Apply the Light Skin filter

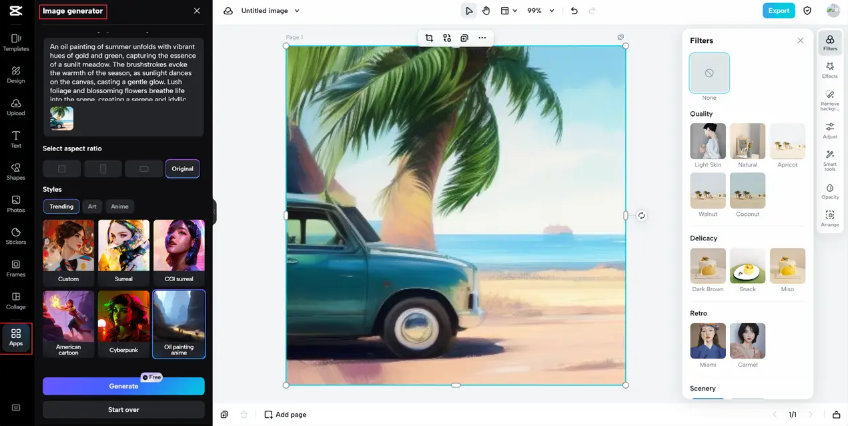click(708, 141)
